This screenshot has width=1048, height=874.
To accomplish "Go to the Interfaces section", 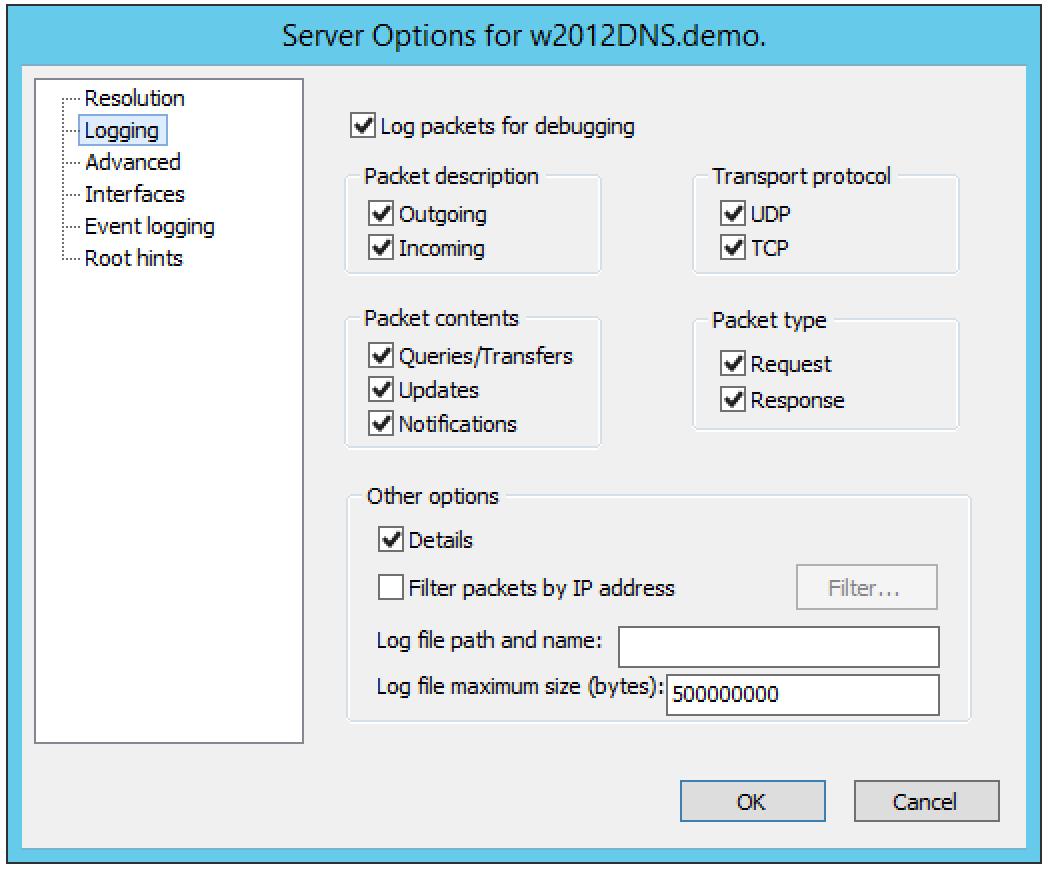I will [x=134, y=194].
